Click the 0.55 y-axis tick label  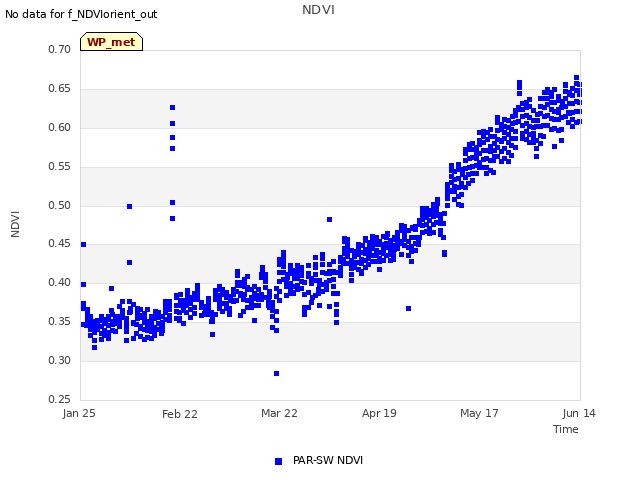60,167
